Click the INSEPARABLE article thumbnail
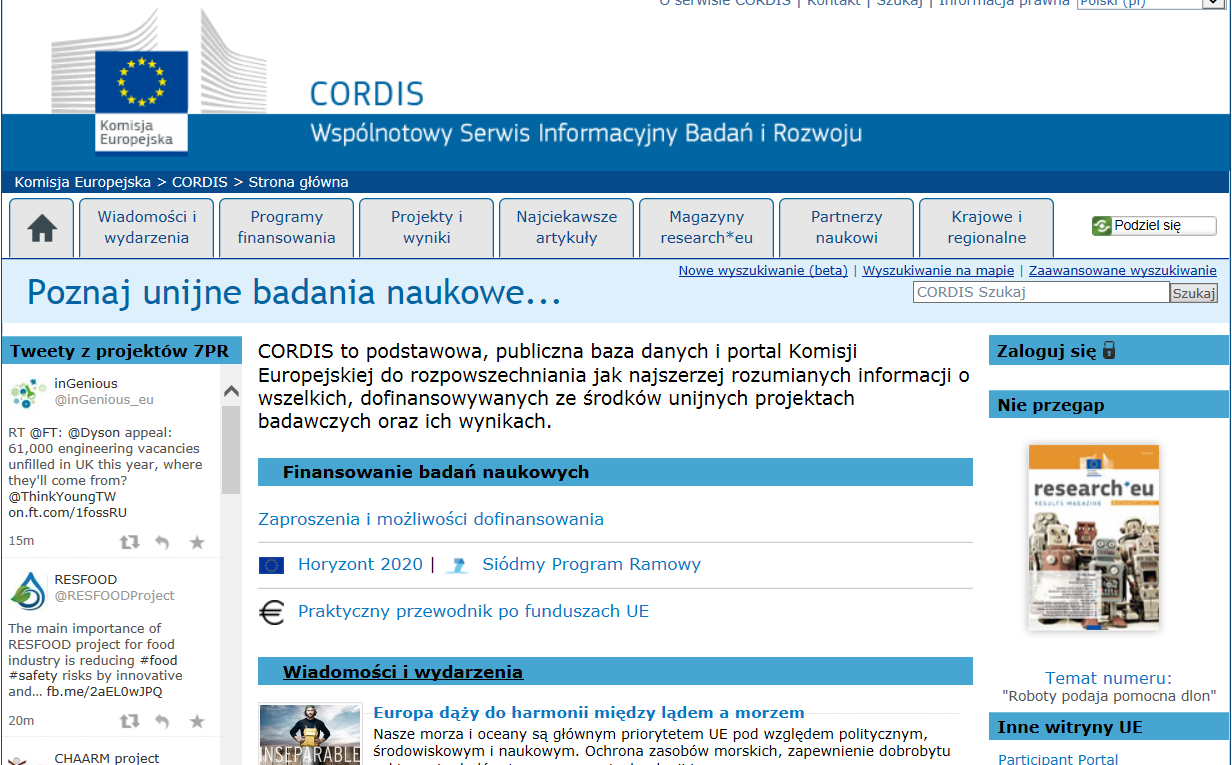The image size is (1232, 765). tap(309, 734)
